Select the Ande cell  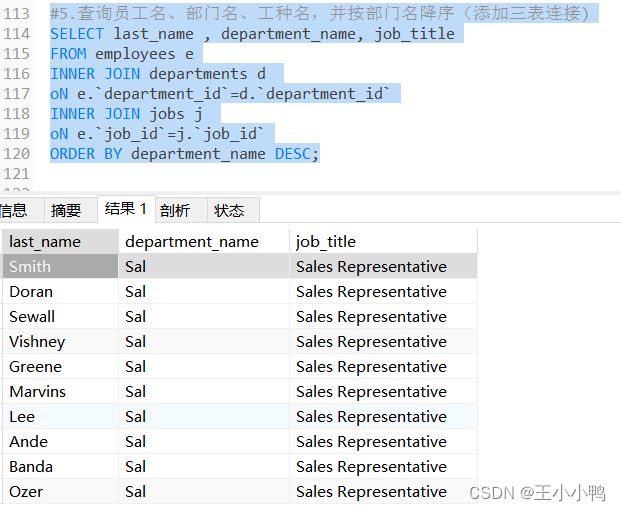[60, 441]
